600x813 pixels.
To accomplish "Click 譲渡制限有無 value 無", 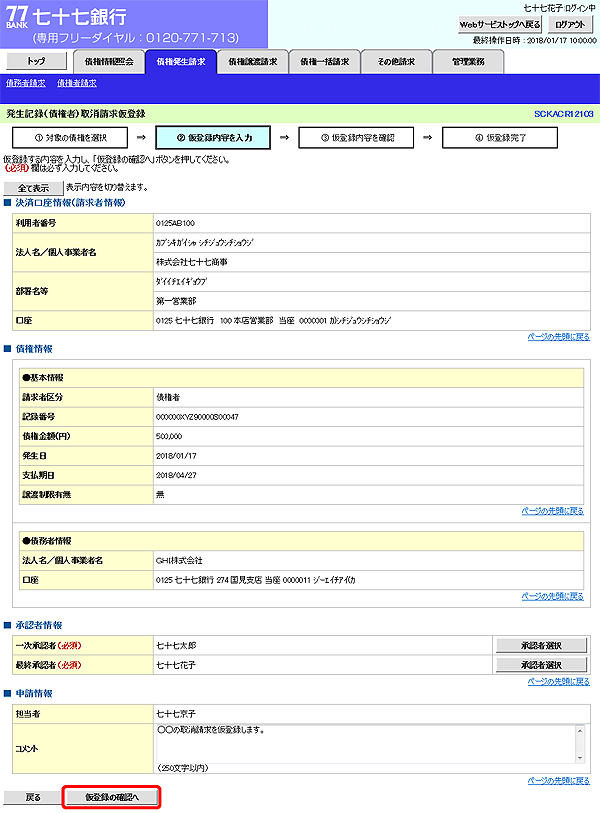I will click(x=160, y=495).
